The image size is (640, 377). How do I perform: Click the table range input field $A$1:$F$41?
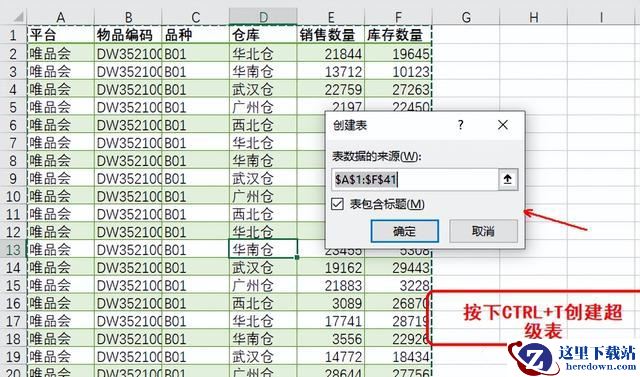pyautogui.click(x=414, y=179)
